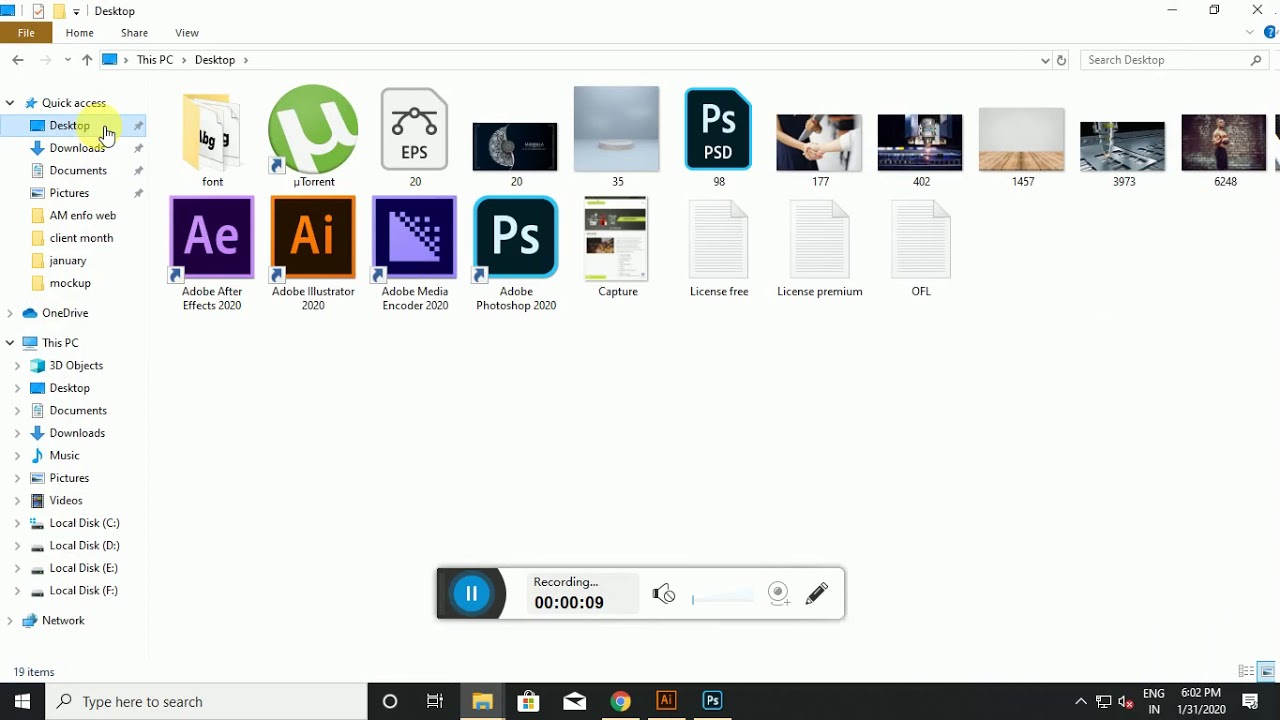Pause the screen recording

coord(471,594)
